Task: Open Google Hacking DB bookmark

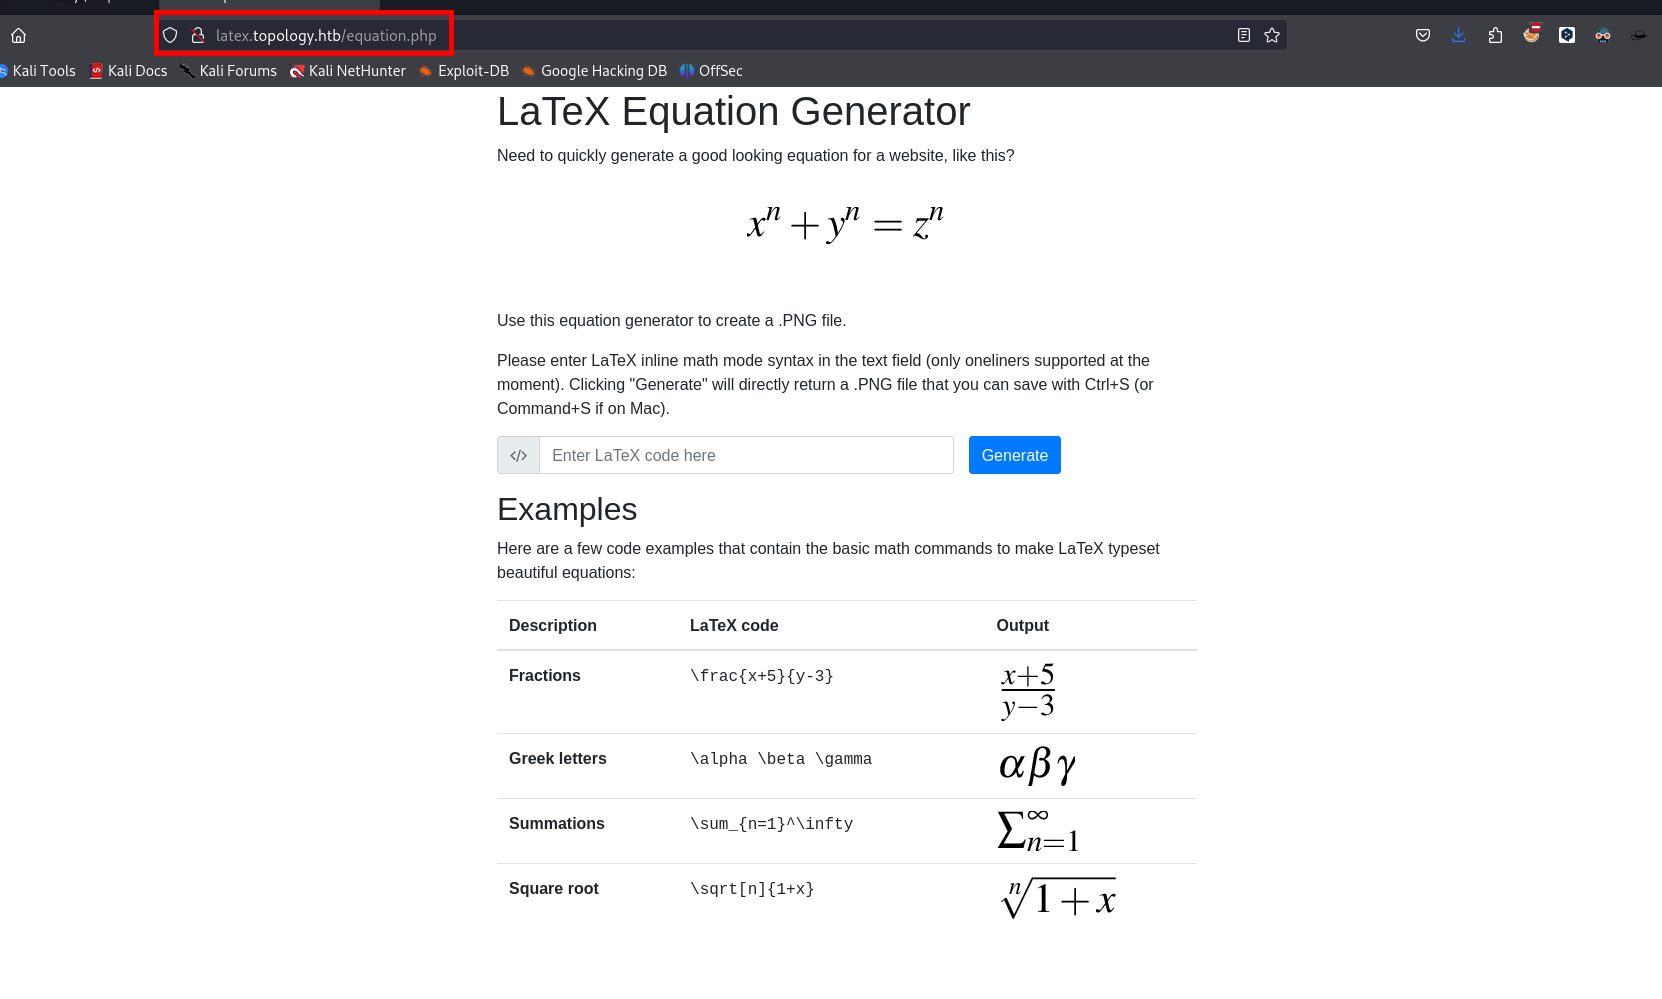Action: (594, 71)
